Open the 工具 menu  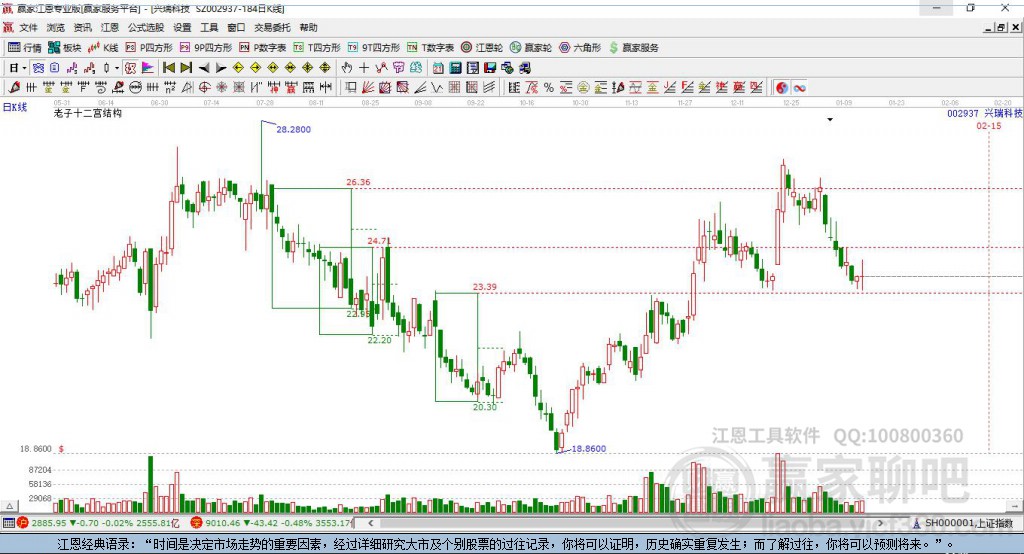click(x=209, y=27)
